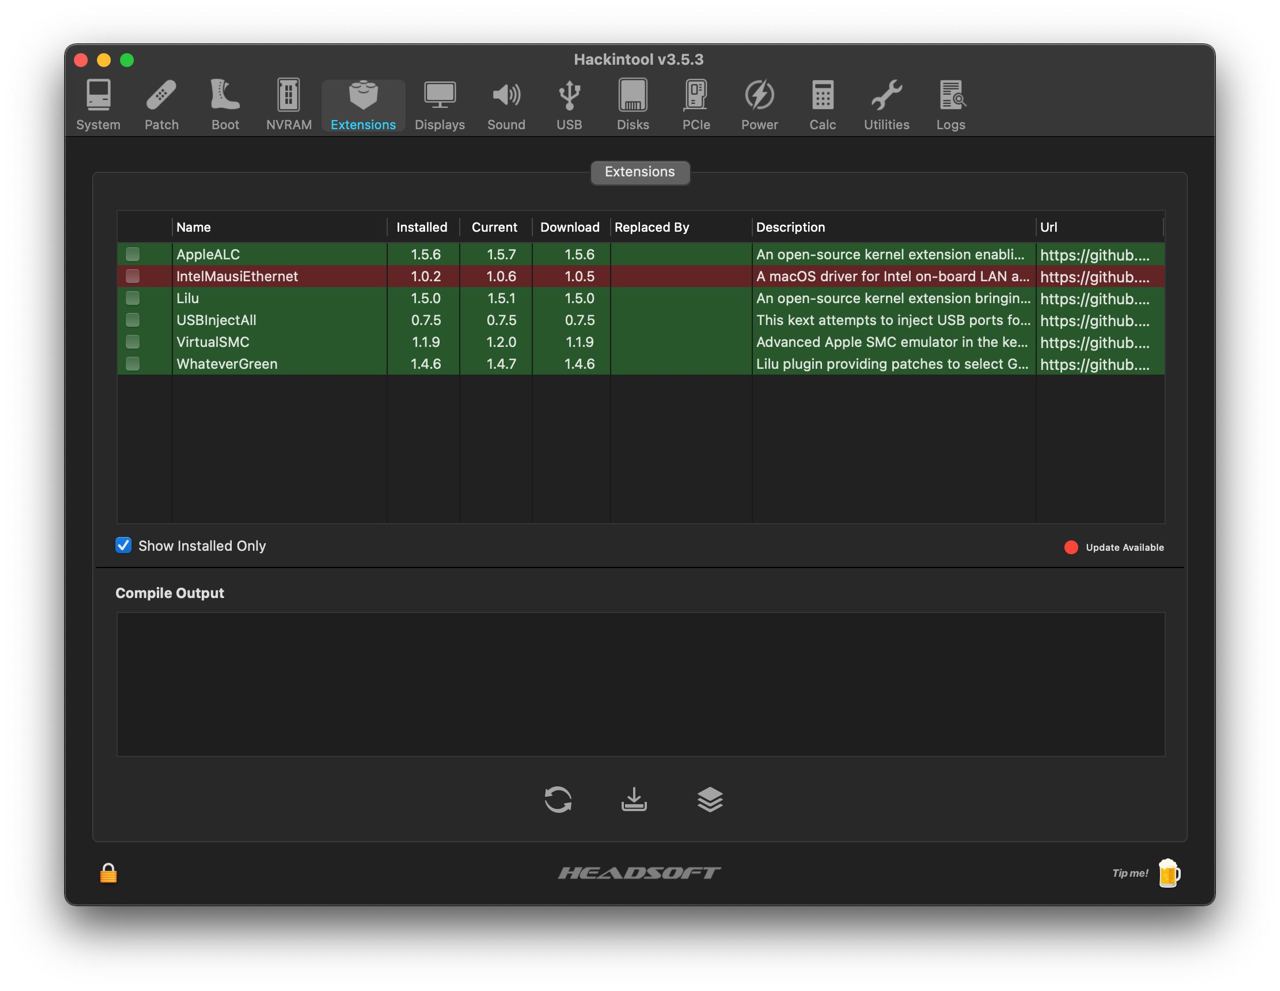
Task: Open the Displays toolbar section
Action: coord(440,105)
